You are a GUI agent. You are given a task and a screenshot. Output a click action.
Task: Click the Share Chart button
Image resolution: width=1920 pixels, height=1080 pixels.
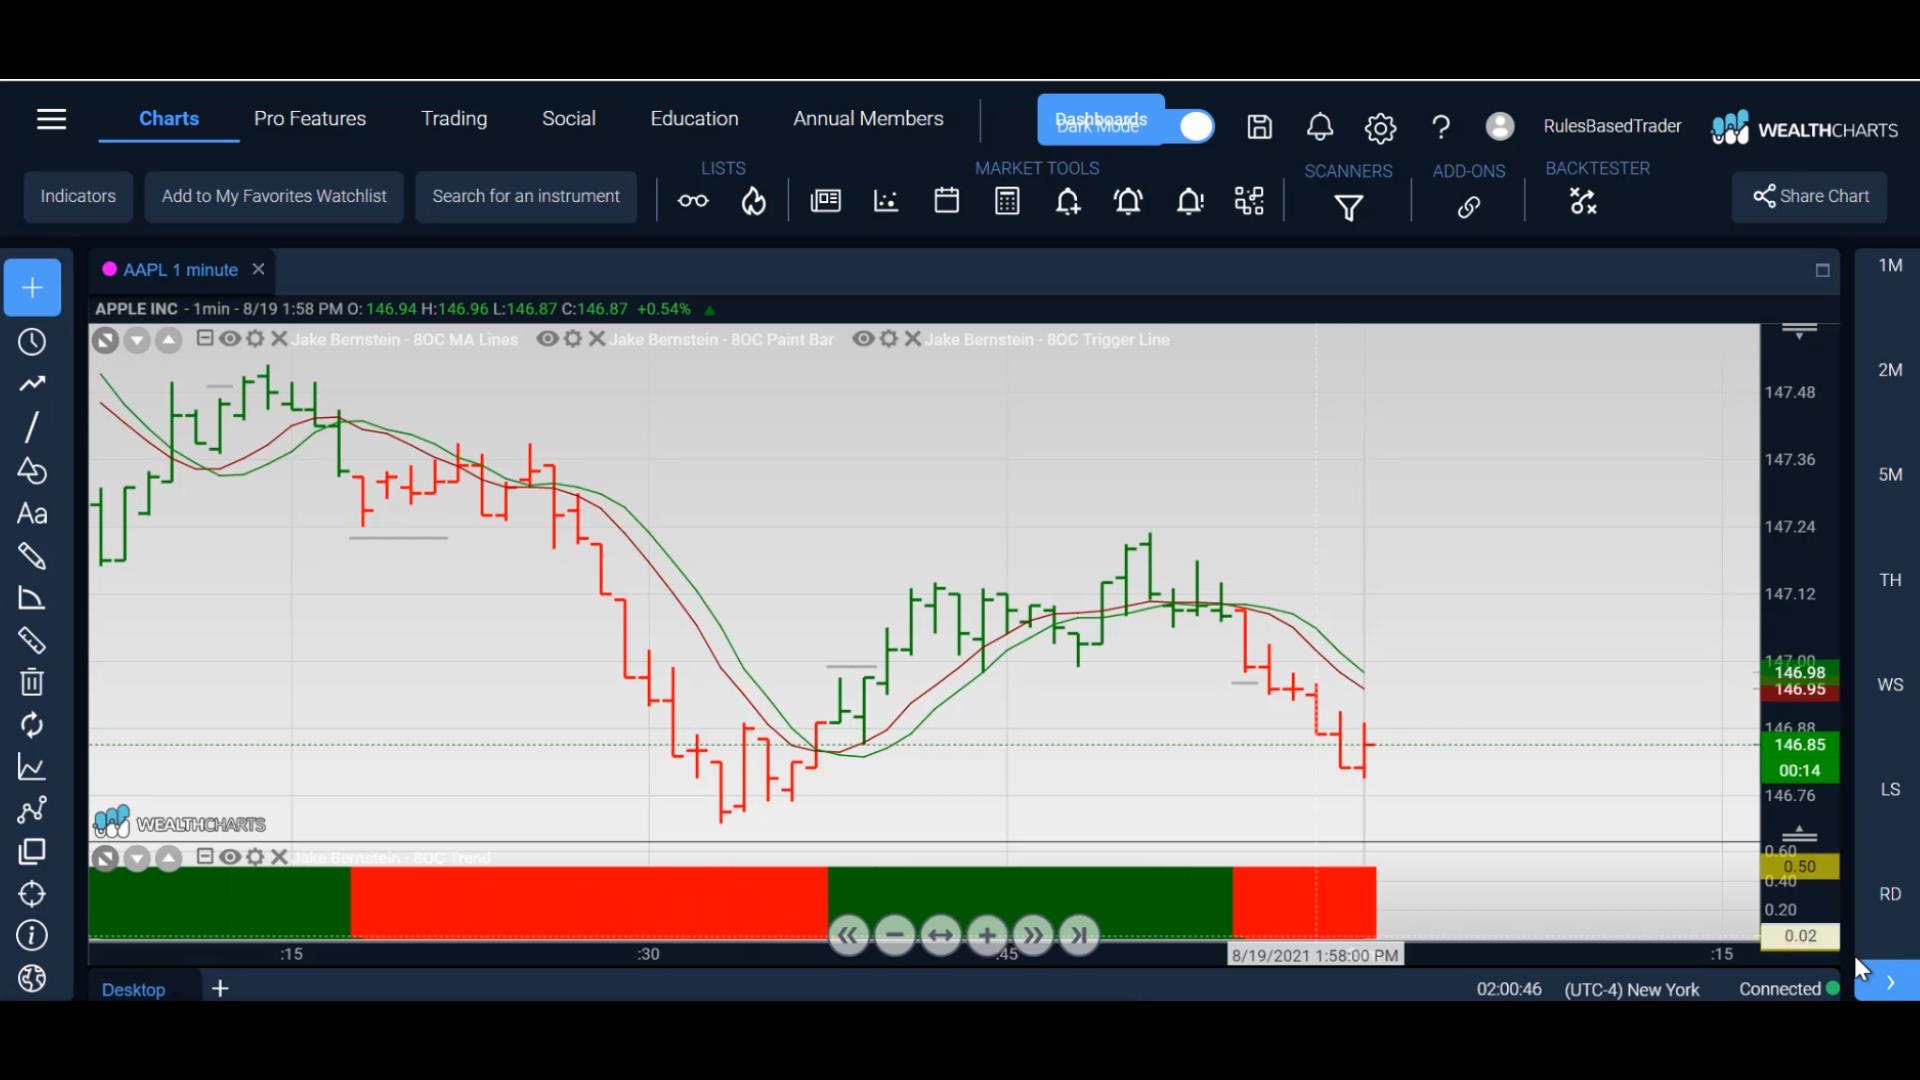1810,197
